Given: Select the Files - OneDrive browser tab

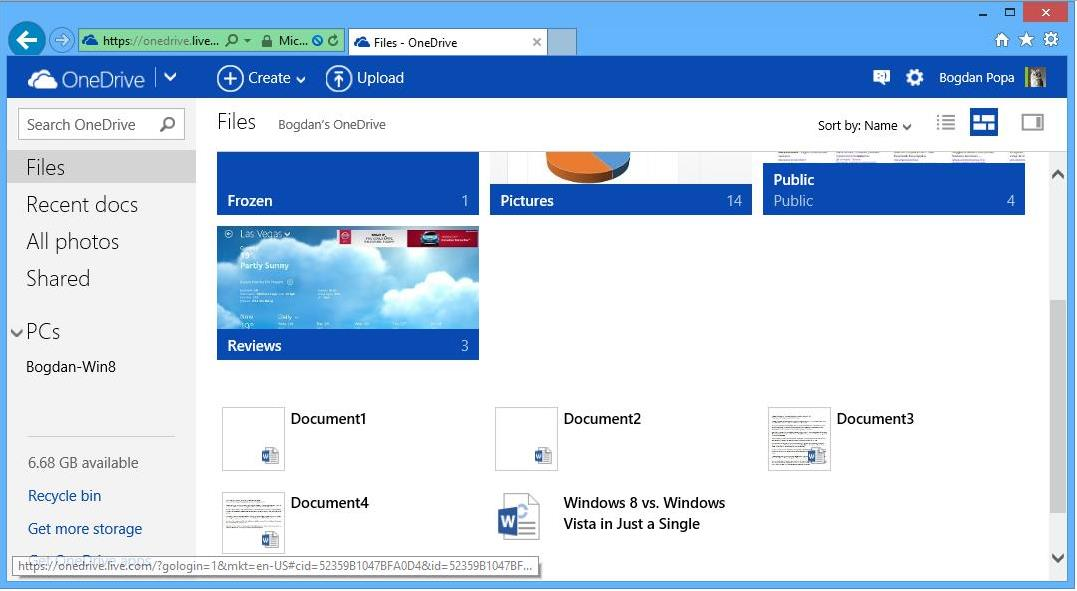Looking at the screenshot, I should 448,42.
